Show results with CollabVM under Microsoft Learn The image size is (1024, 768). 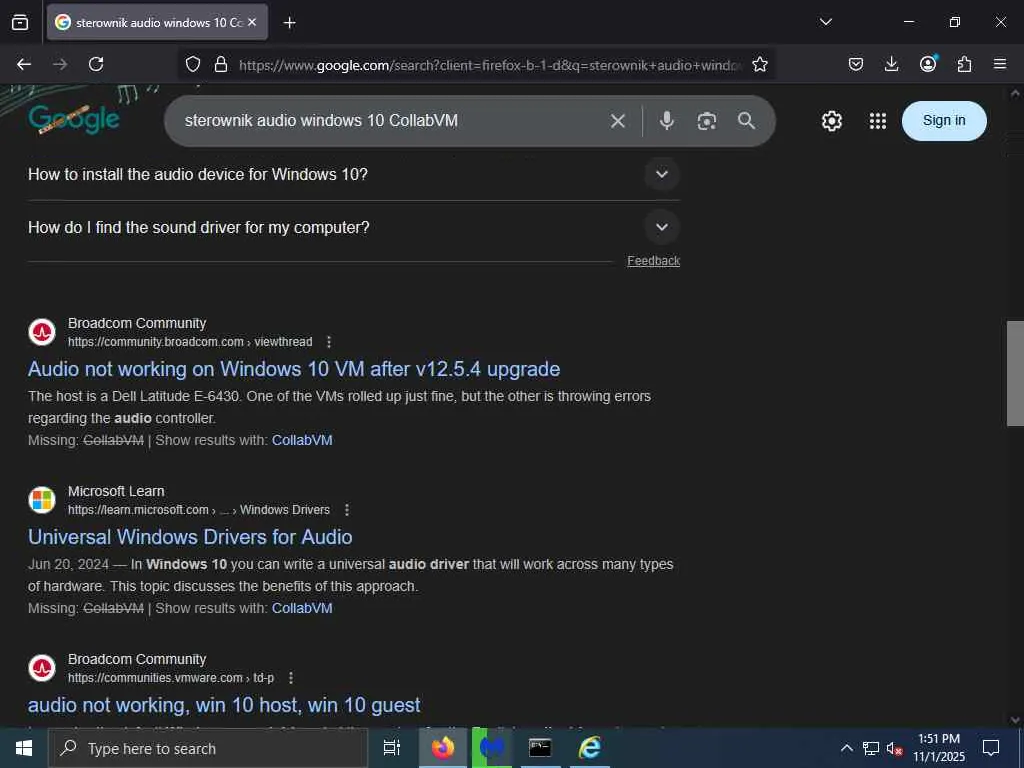tap(302, 608)
